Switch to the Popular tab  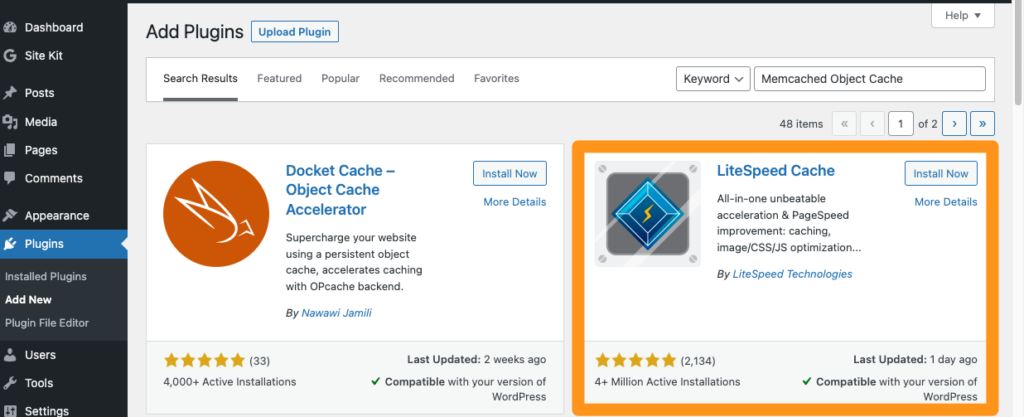tap(340, 79)
